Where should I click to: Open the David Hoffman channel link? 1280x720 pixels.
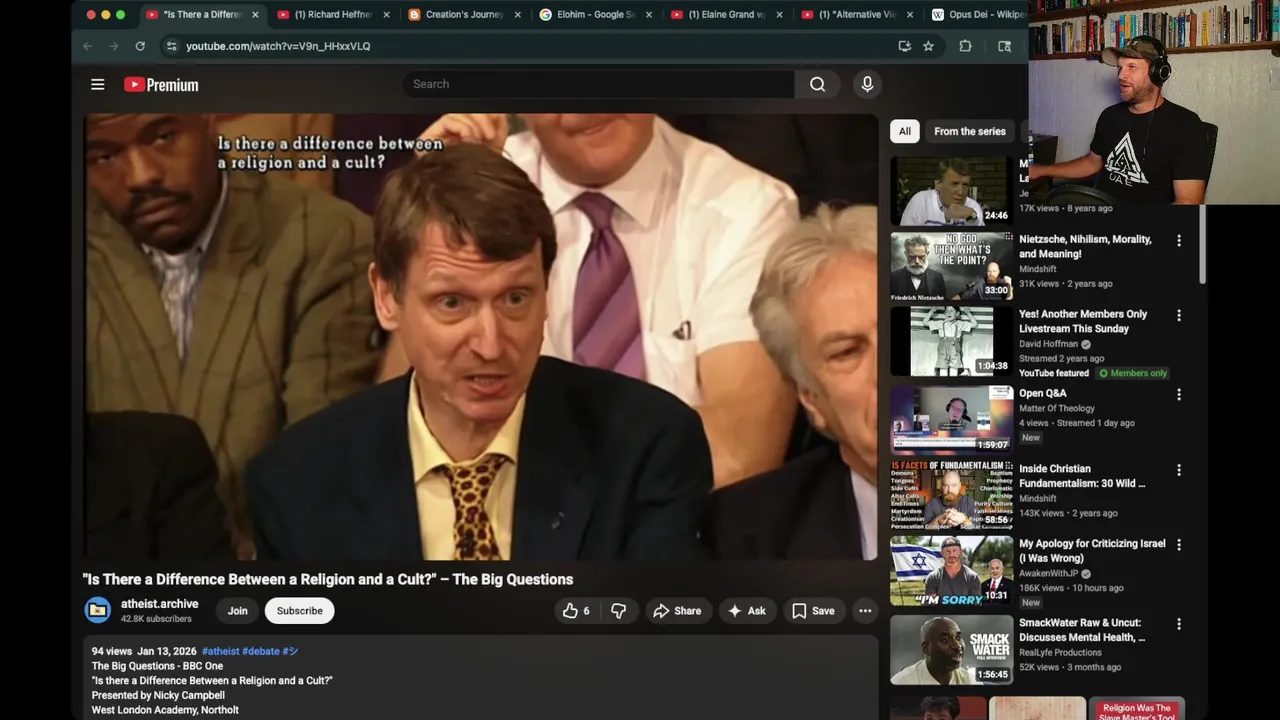(x=1049, y=344)
